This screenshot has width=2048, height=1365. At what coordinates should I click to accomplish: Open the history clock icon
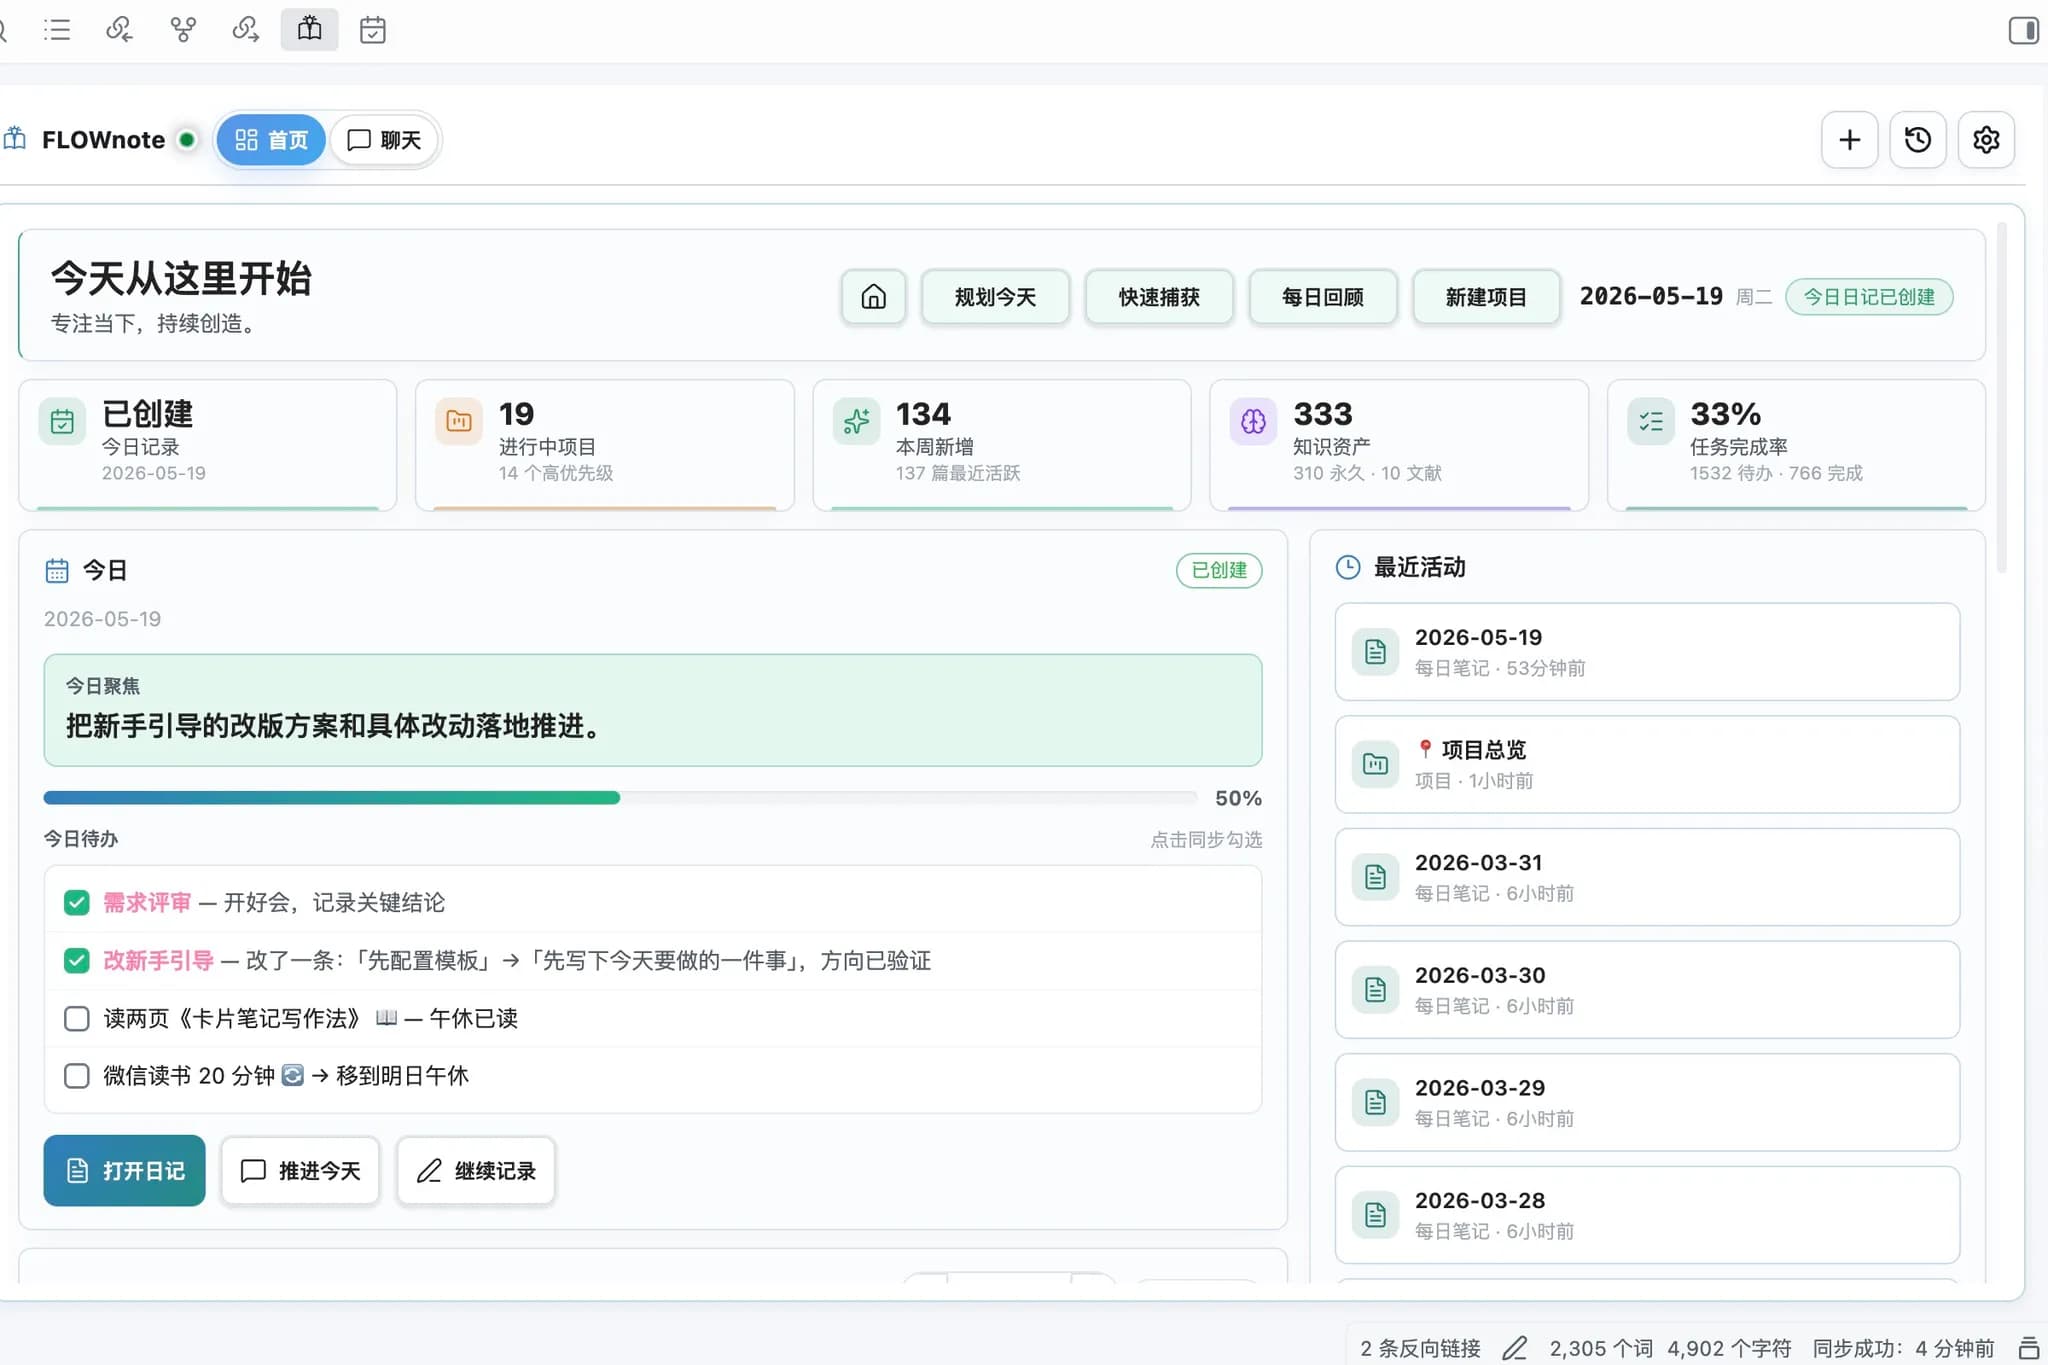coord(1917,140)
